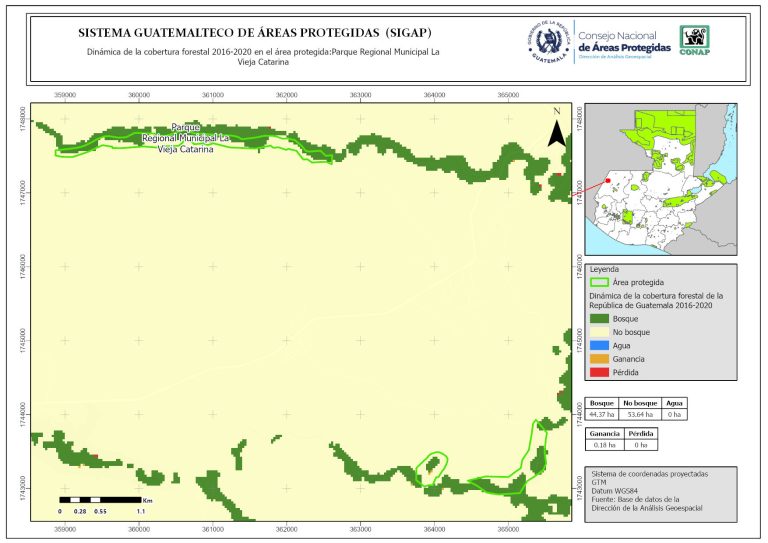Click the Guatemala coat of arms logo
Screen dimensions: 768x543
tap(547, 43)
